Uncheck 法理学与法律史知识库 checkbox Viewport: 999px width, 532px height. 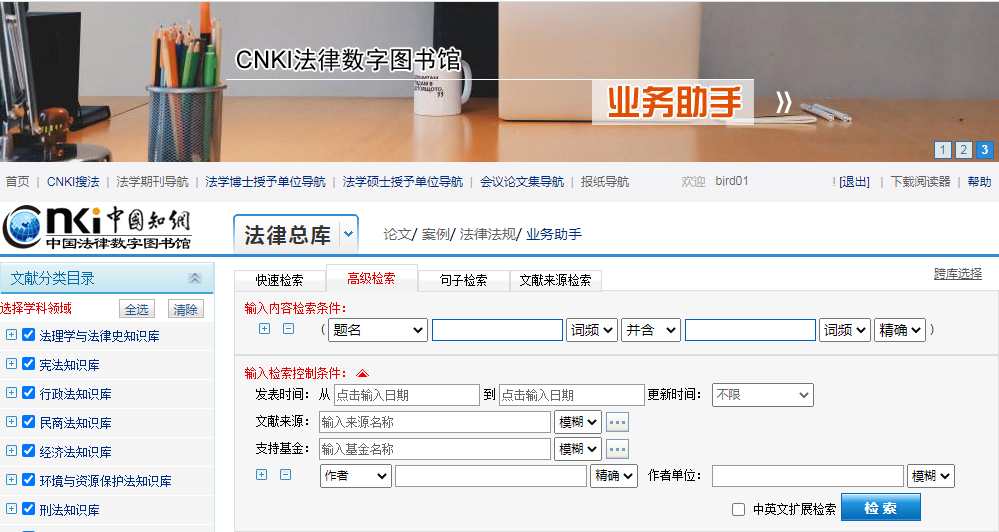[x=29, y=334]
